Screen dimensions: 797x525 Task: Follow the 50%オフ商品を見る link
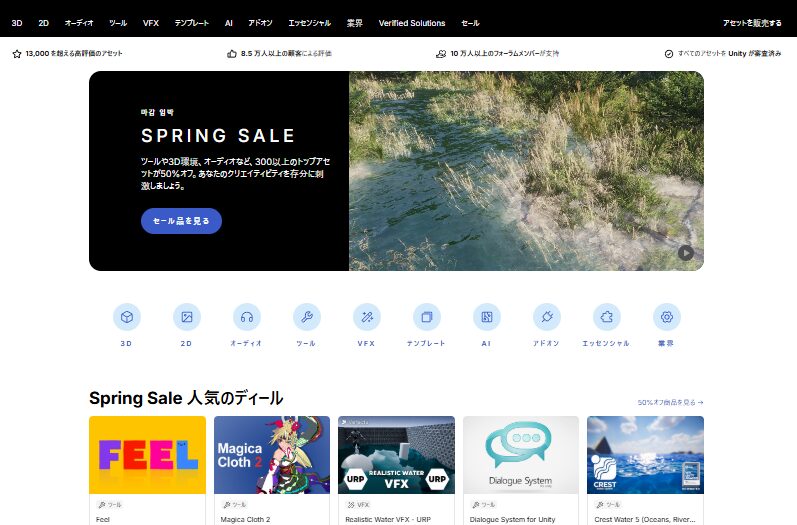670,402
